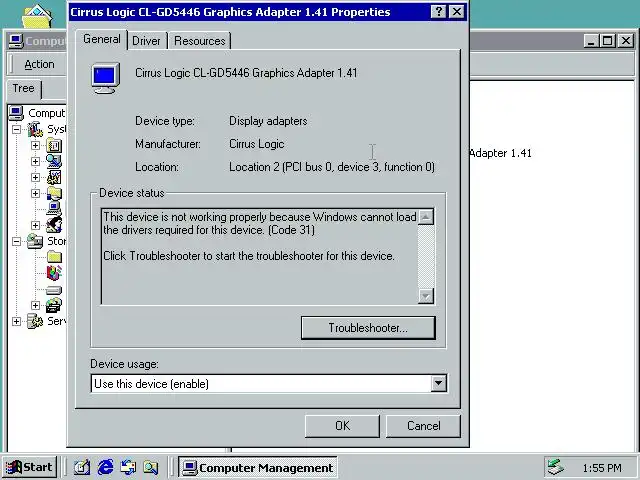Click the question mark help button in titlebar
This screenshot has width=640, height=480.
(x=438, y=11)
